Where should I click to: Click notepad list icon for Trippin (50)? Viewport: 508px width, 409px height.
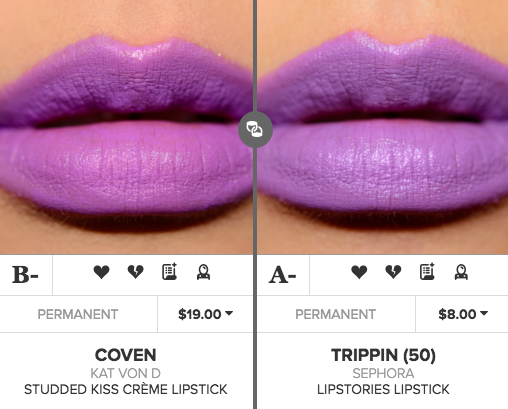pyautogui.click(x=427, y=272)
